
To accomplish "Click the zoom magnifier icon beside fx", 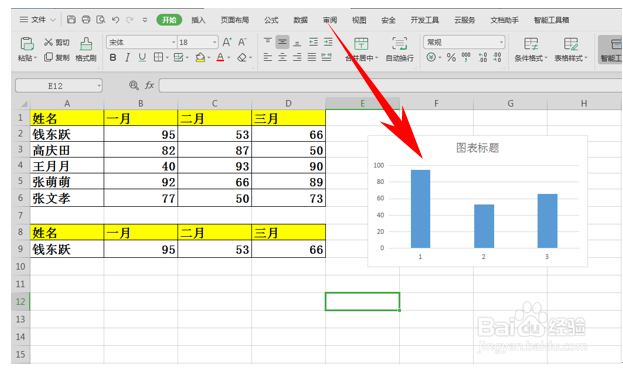I will point(134,85).
